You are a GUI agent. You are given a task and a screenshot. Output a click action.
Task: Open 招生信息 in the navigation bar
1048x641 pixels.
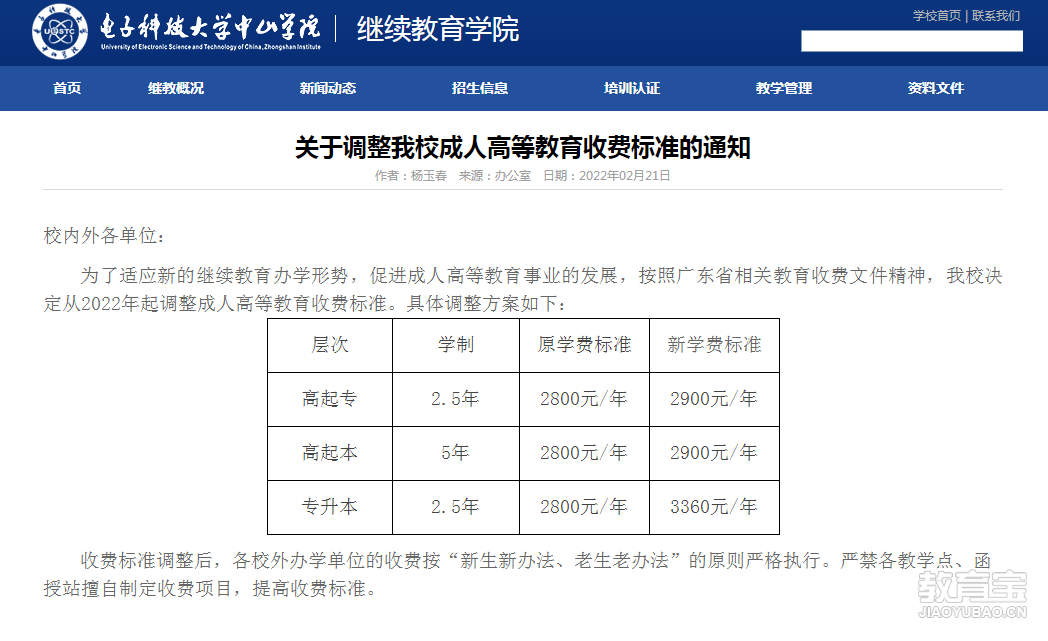(480, 88)
